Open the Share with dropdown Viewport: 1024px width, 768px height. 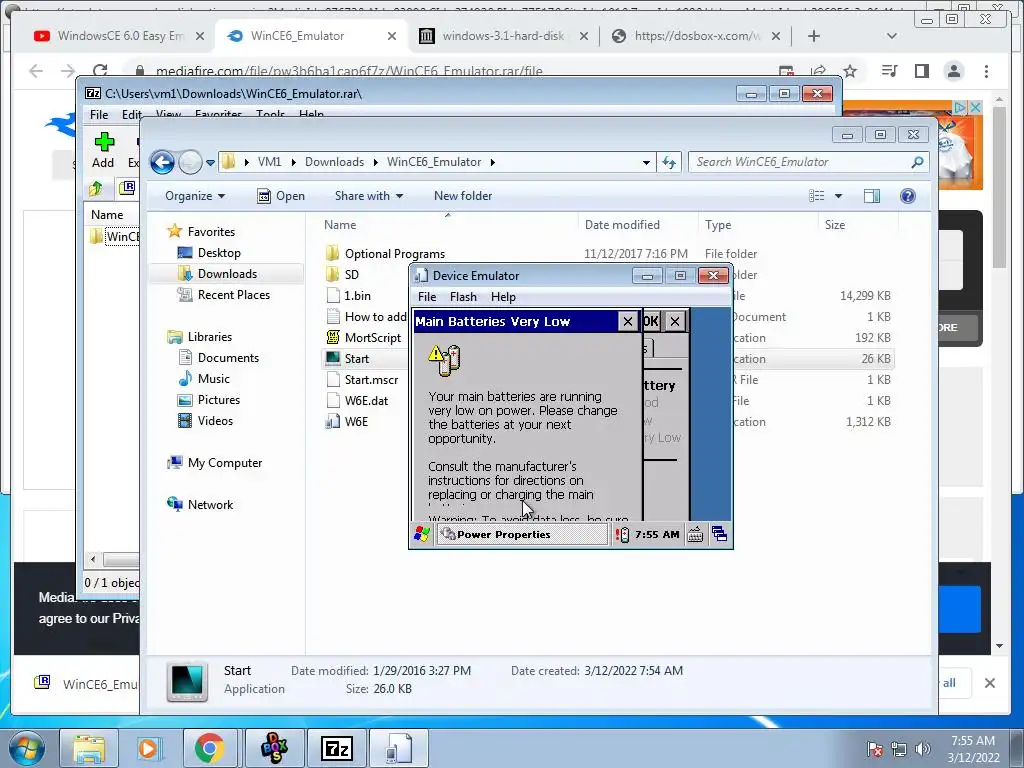(369, 196)
